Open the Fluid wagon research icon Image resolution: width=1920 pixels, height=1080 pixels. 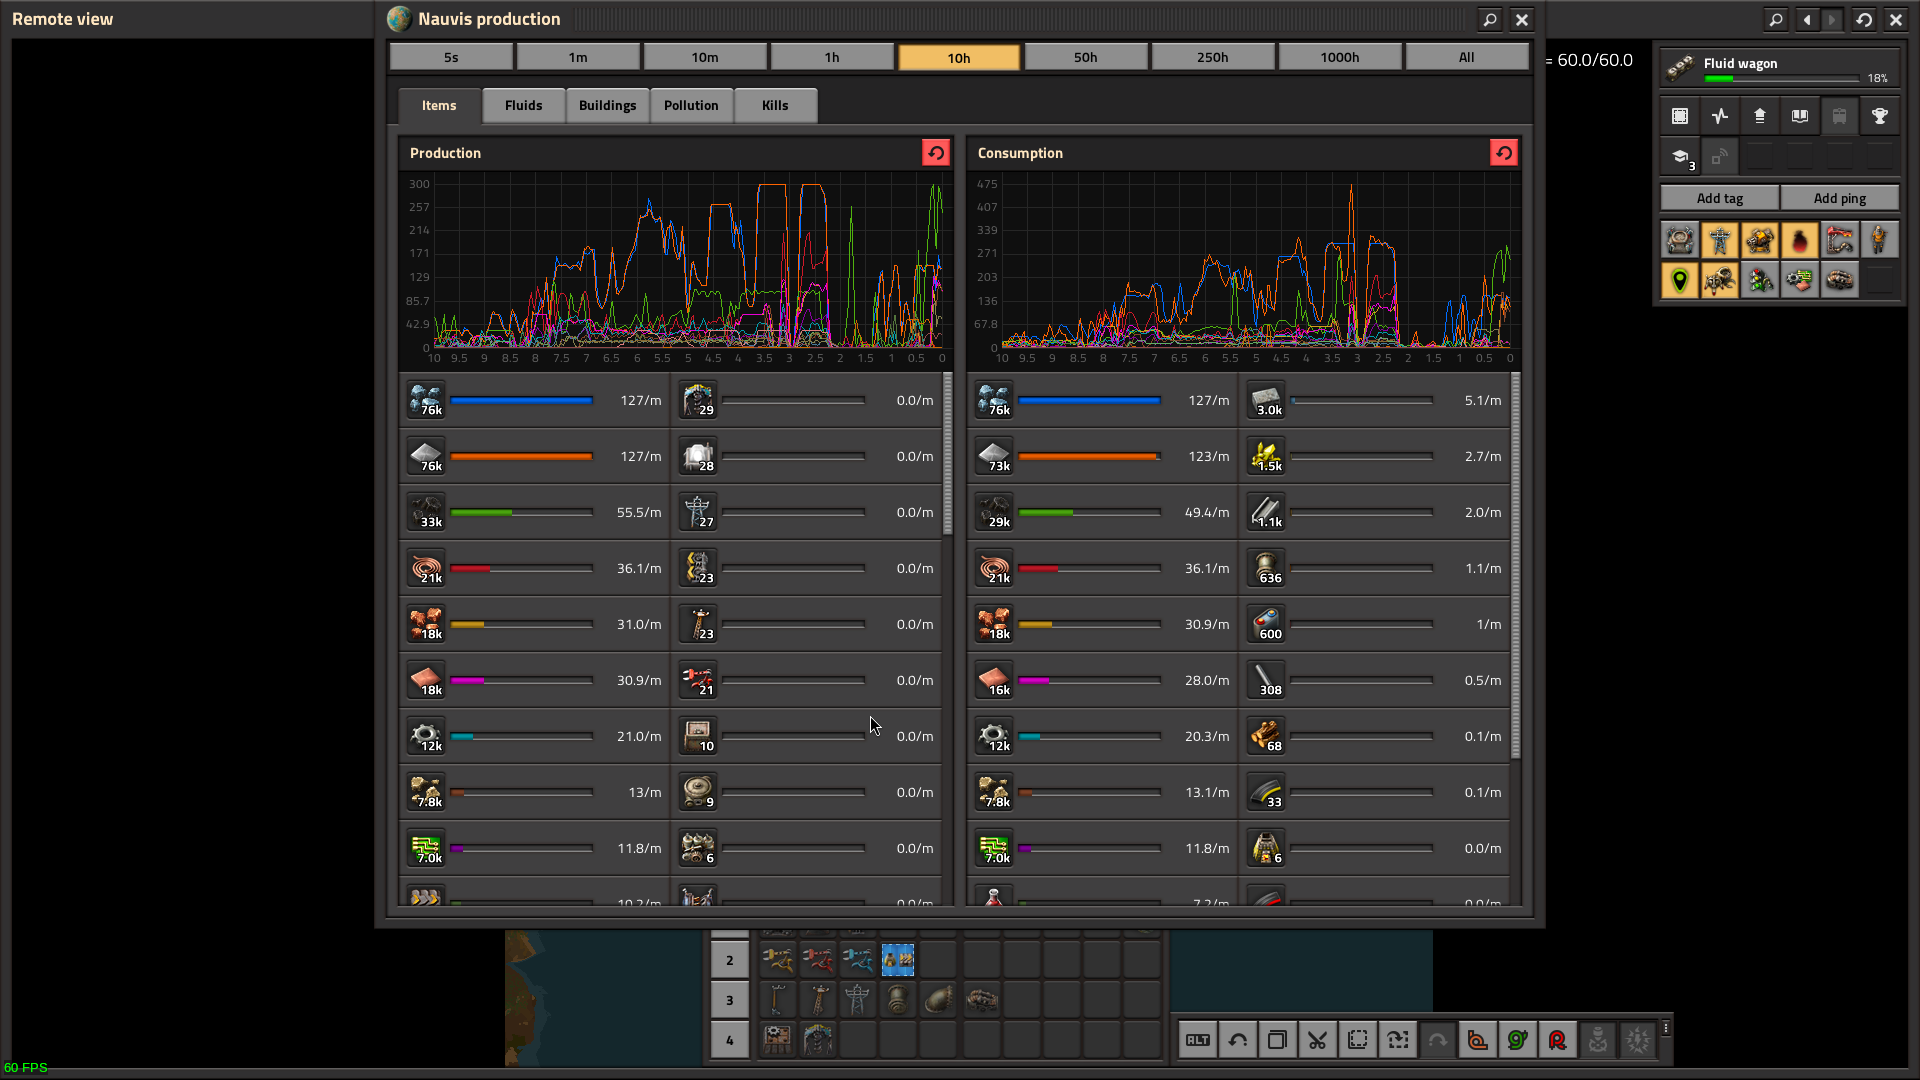[1680, 68]
